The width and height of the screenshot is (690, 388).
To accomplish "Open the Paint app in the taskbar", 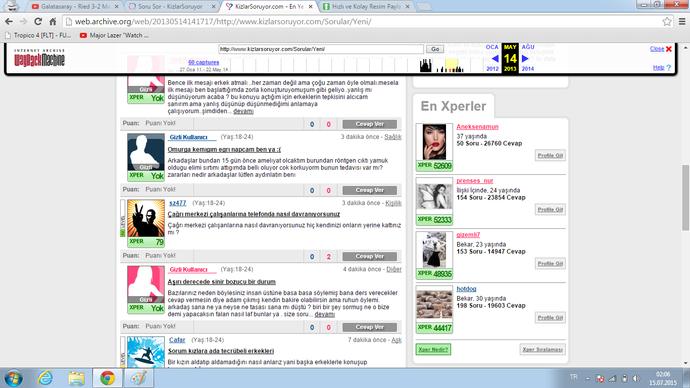I will 139,378.
